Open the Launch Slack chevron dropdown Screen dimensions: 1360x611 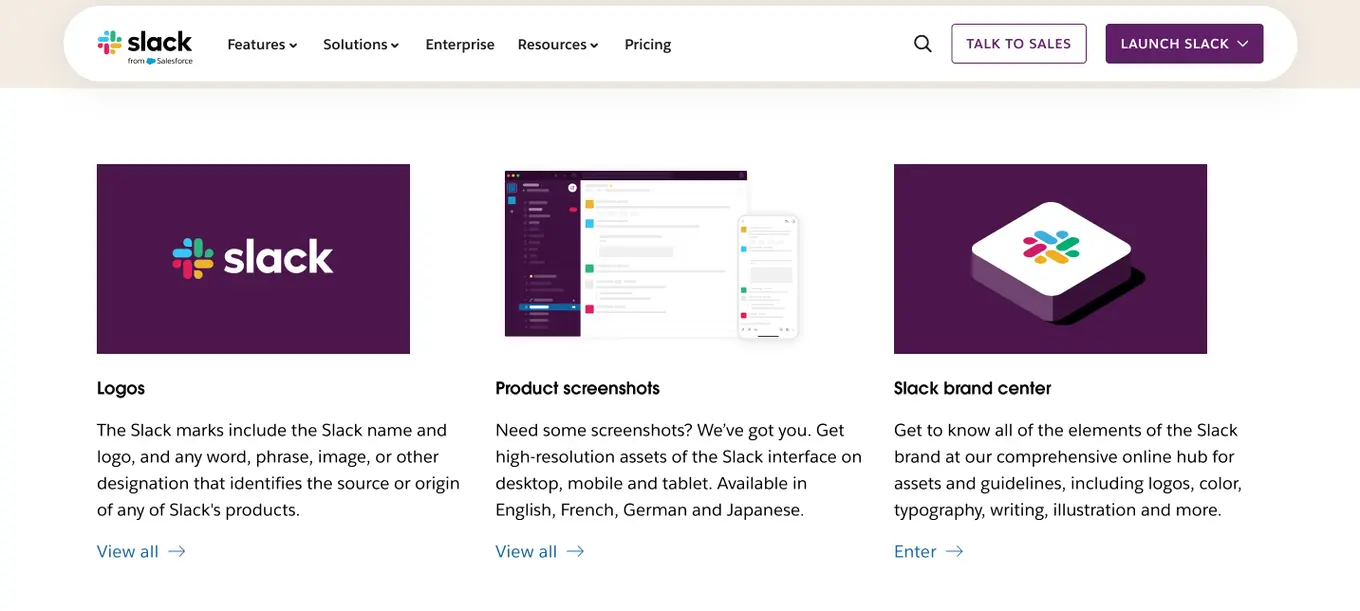pyautogui.click(x=1241, y=43)
